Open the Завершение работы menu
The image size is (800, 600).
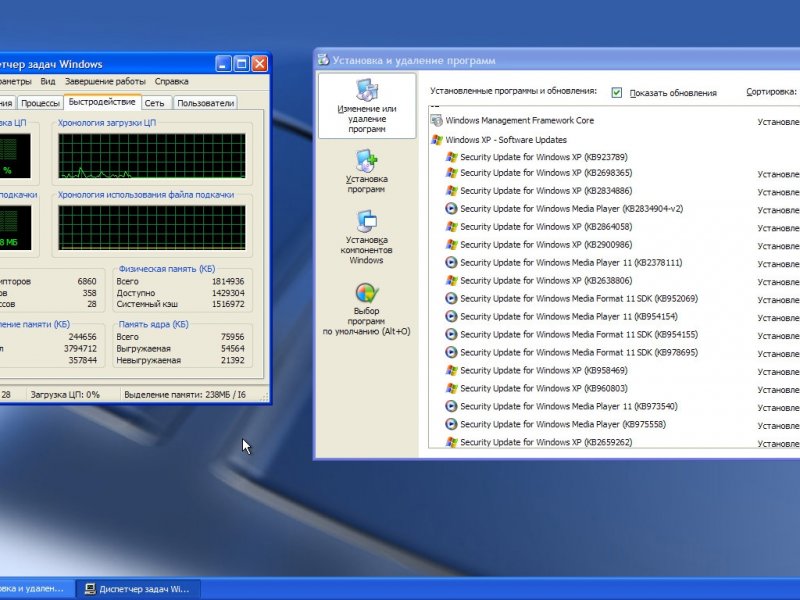(105, 82)
